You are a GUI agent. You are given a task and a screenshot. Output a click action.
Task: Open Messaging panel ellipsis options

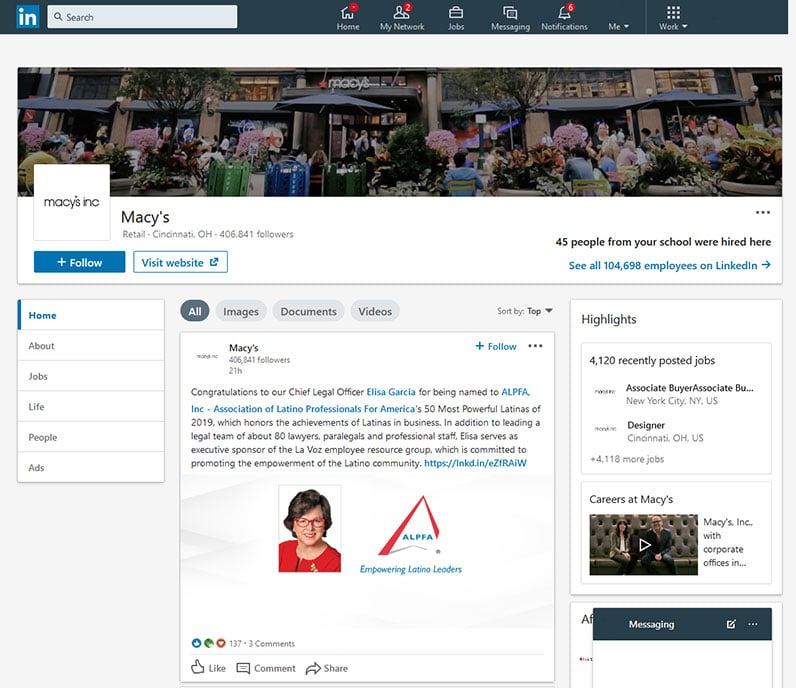pyautogui.click(x=753, y=624)
